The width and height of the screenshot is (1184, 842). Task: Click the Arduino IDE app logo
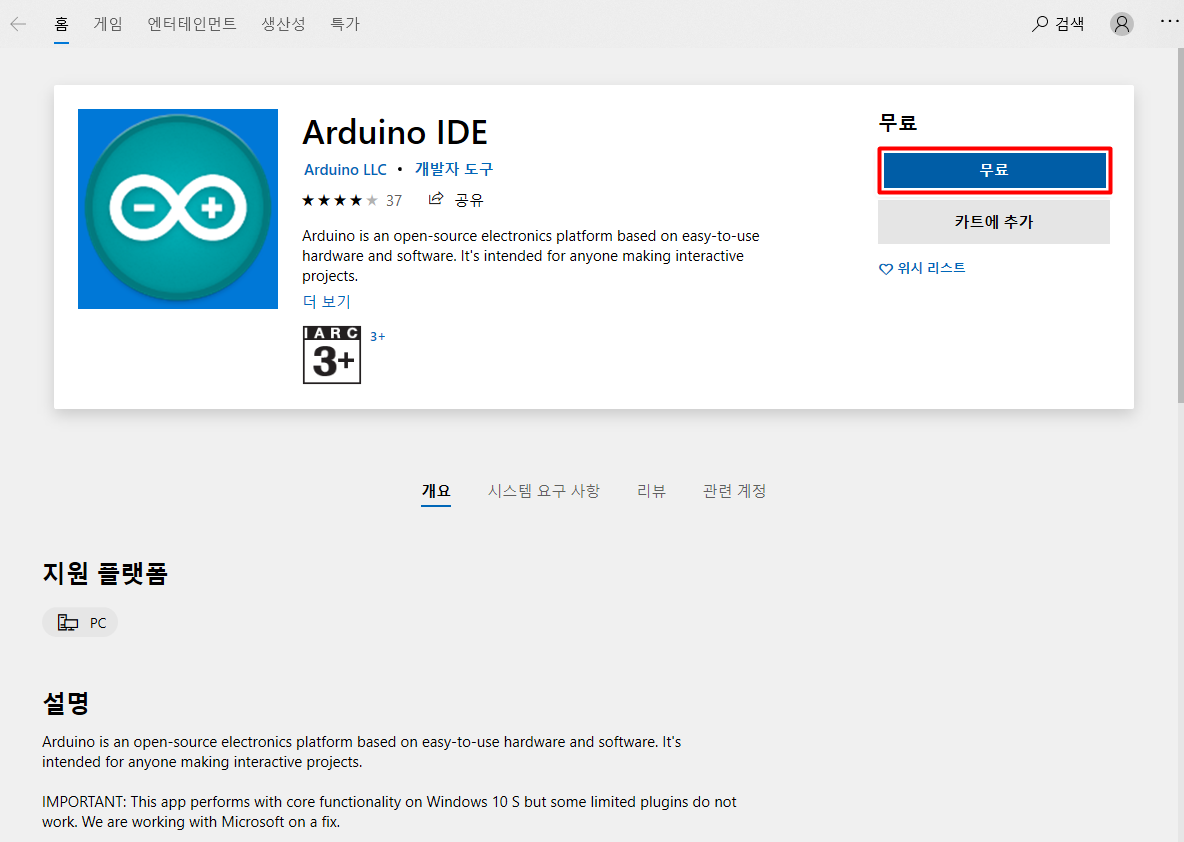click(x=177, y=208)
